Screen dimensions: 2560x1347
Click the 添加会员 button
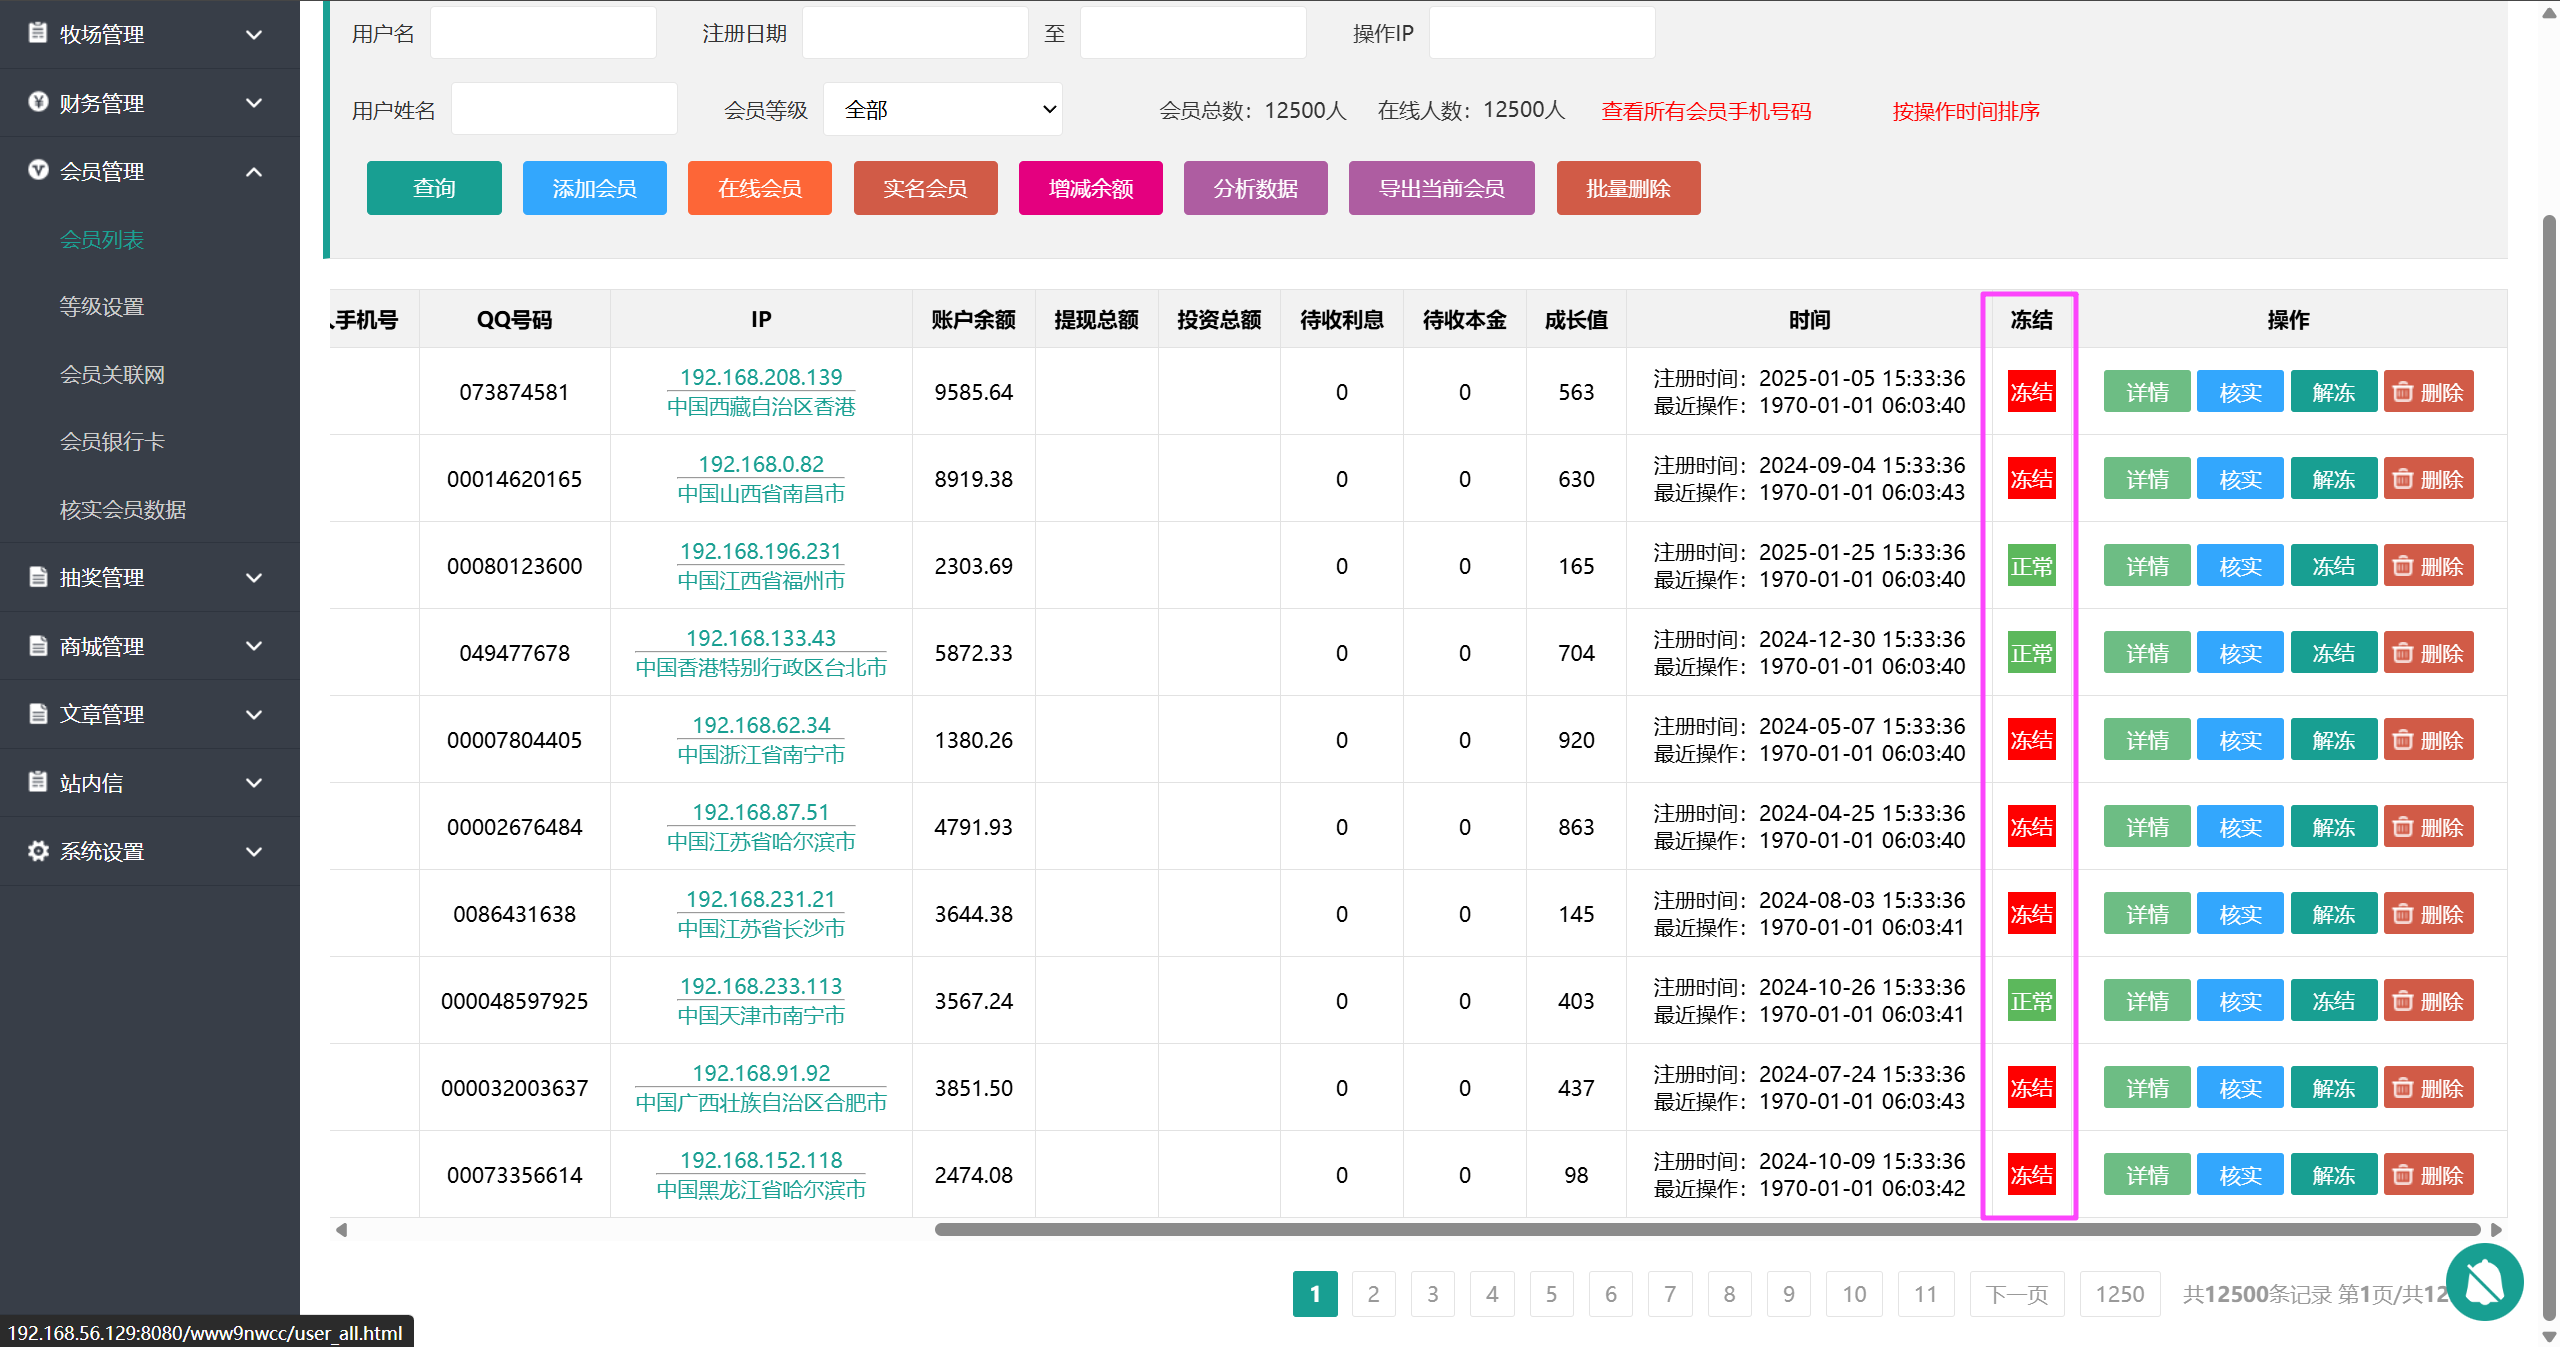tap(595, 188)
